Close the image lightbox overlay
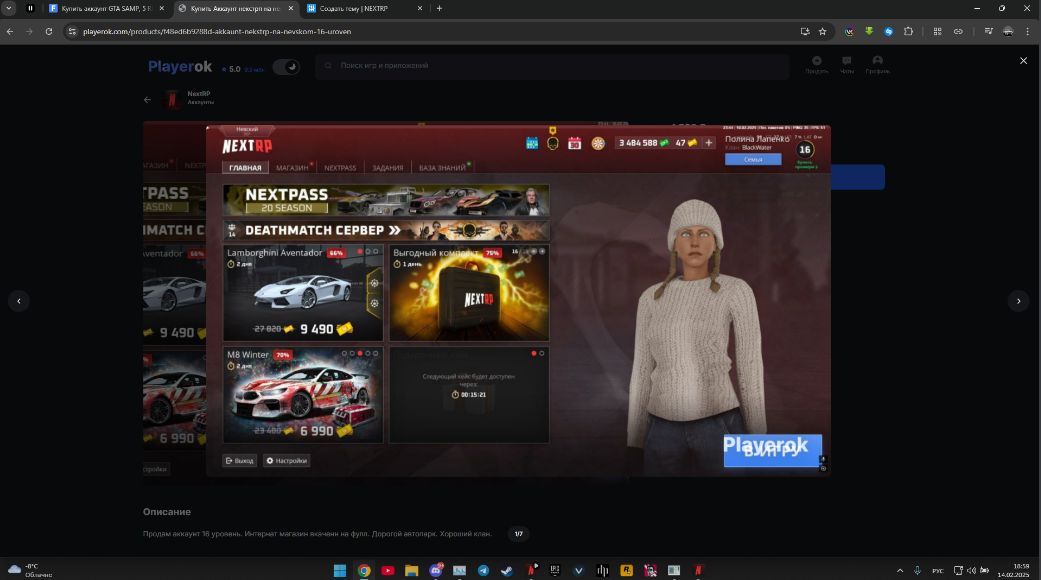This screenshot has width=1041, height=580. [x=1023, y=60]
